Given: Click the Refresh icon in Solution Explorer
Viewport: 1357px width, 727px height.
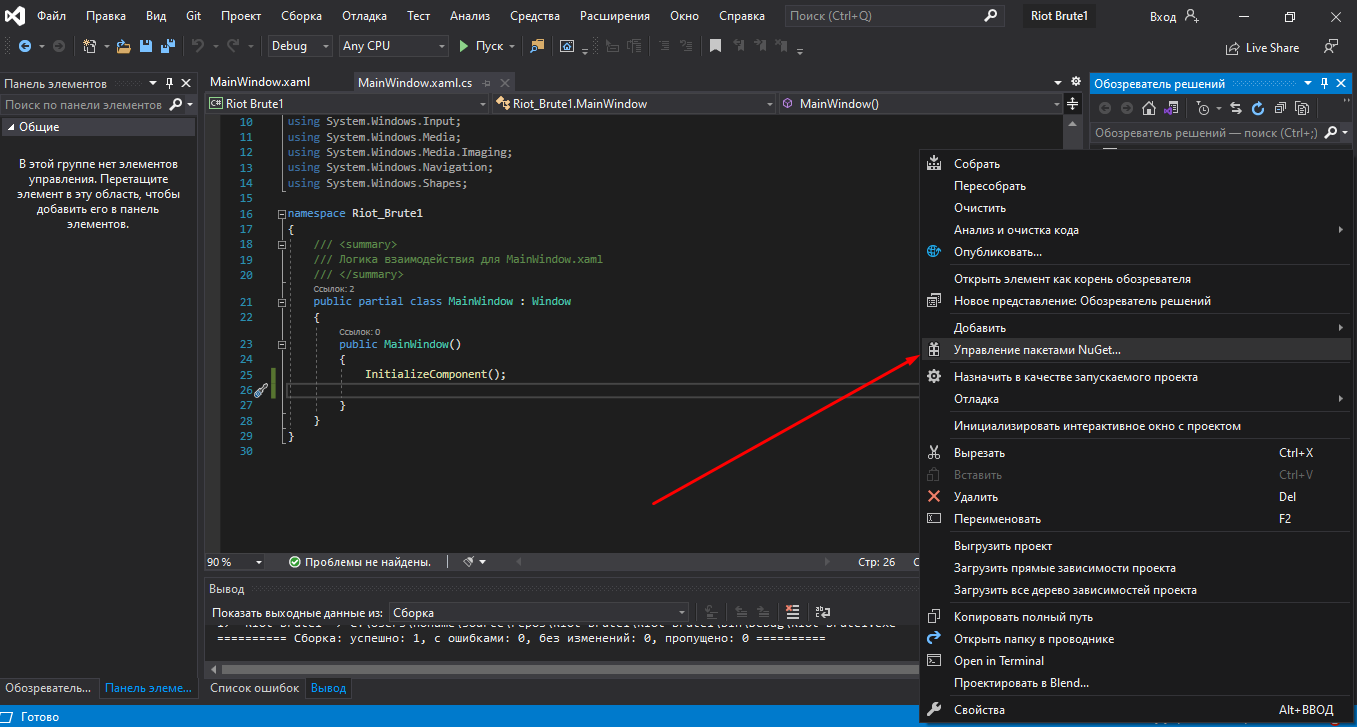Looking at the screenshot, I should [x=1257, y=108].
